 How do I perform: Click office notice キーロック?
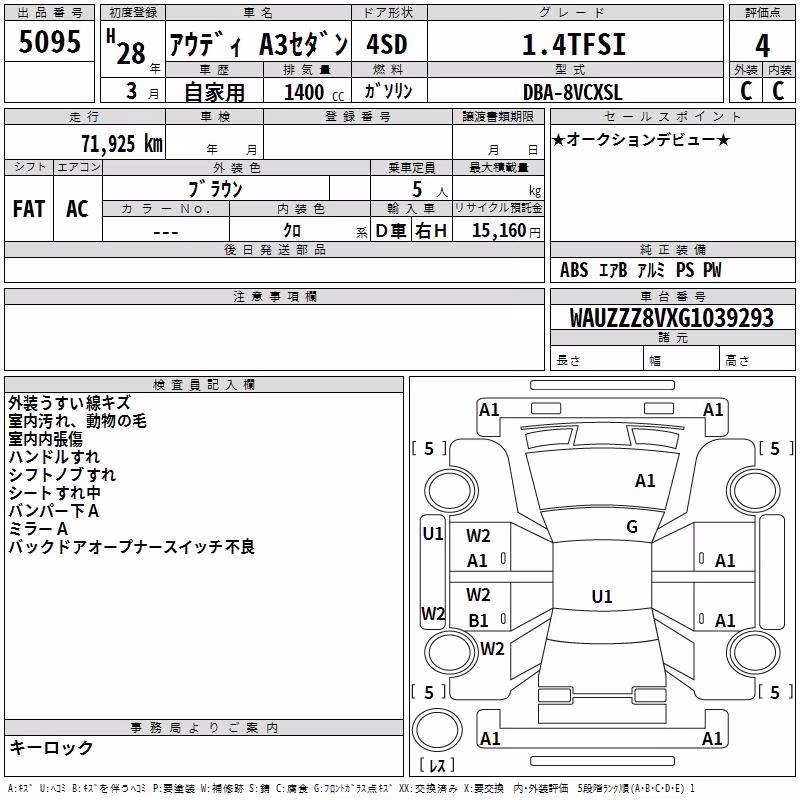pyautogui.click(x=52, y=747)
